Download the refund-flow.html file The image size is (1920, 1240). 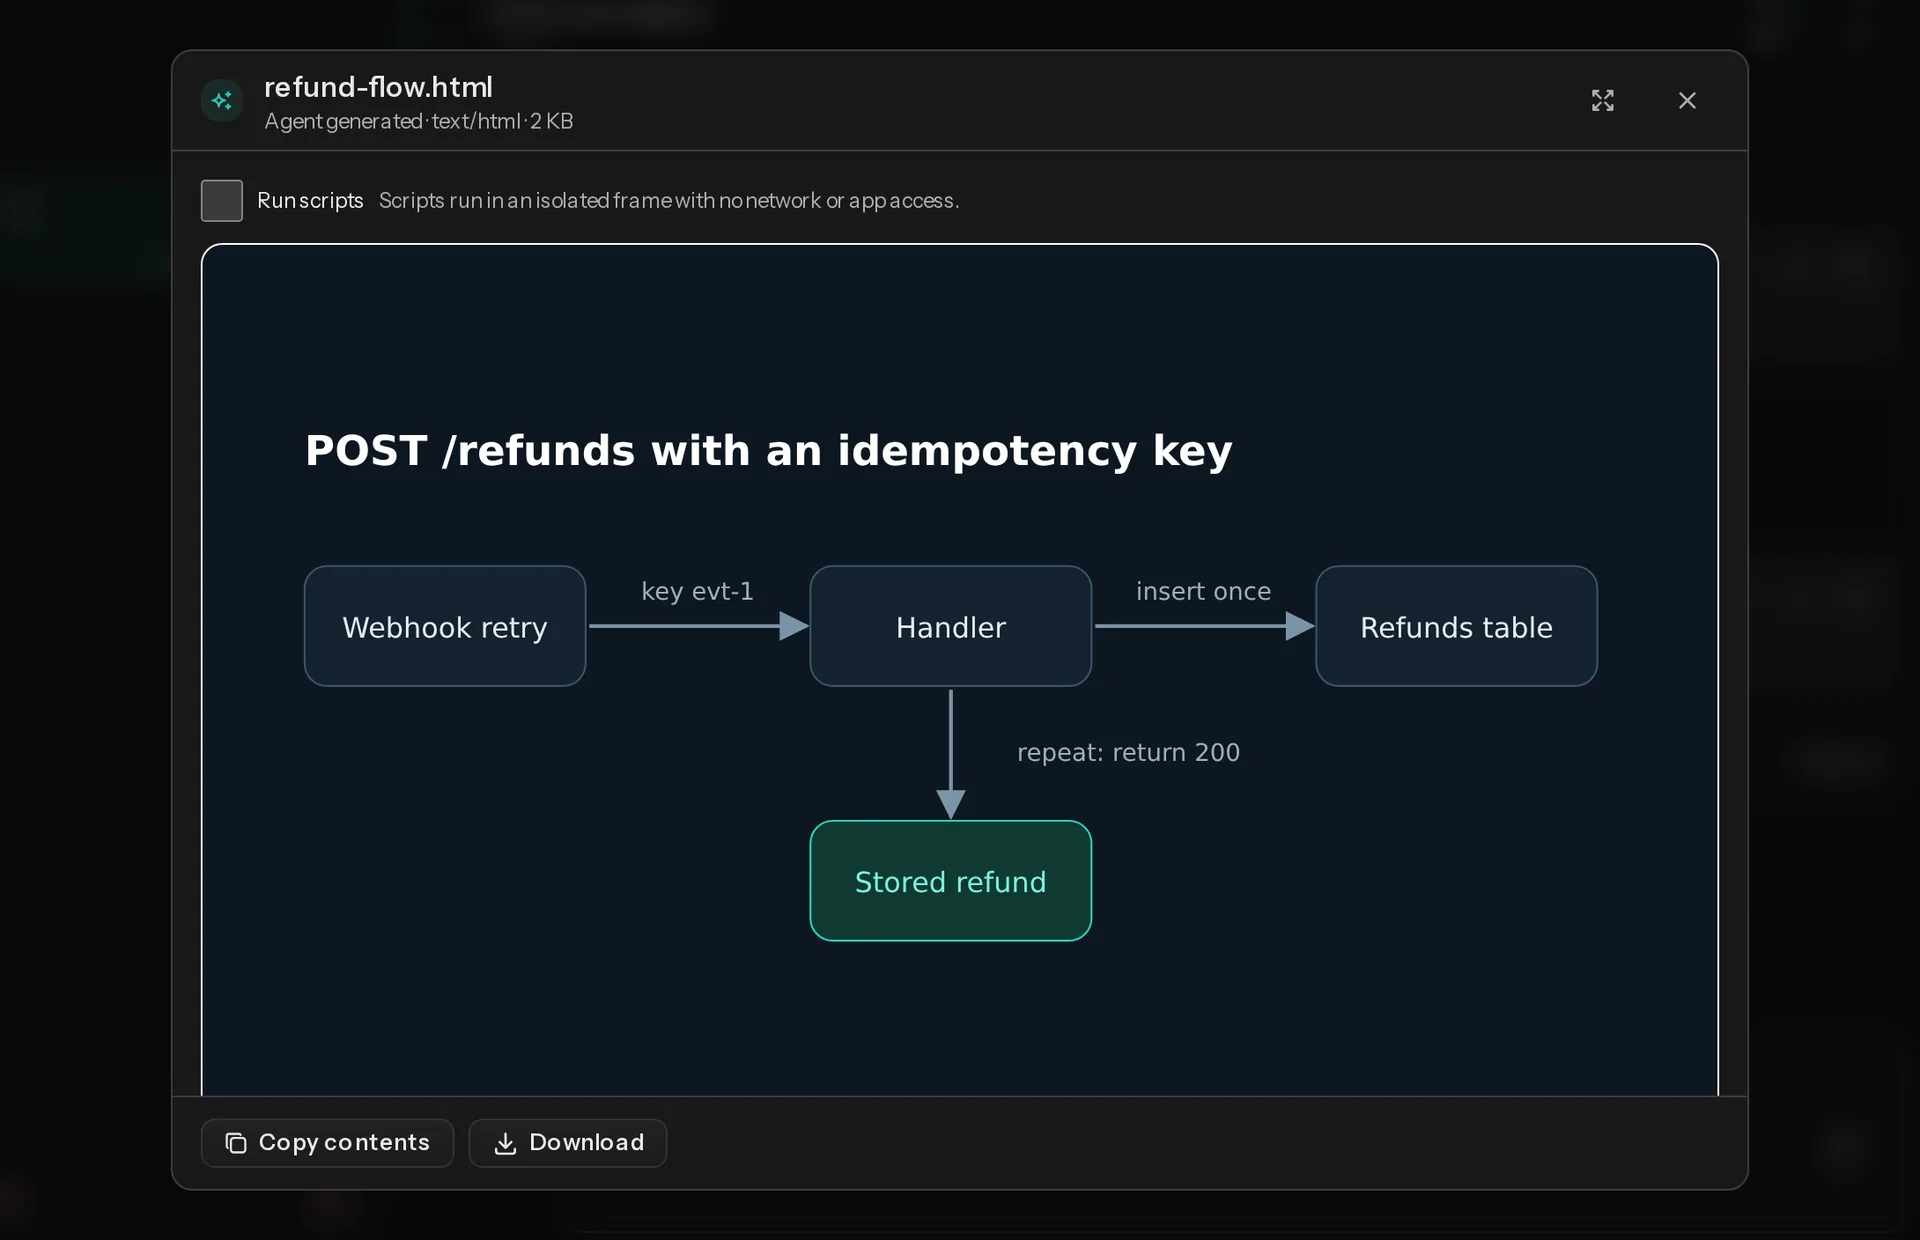(567, 1142)
